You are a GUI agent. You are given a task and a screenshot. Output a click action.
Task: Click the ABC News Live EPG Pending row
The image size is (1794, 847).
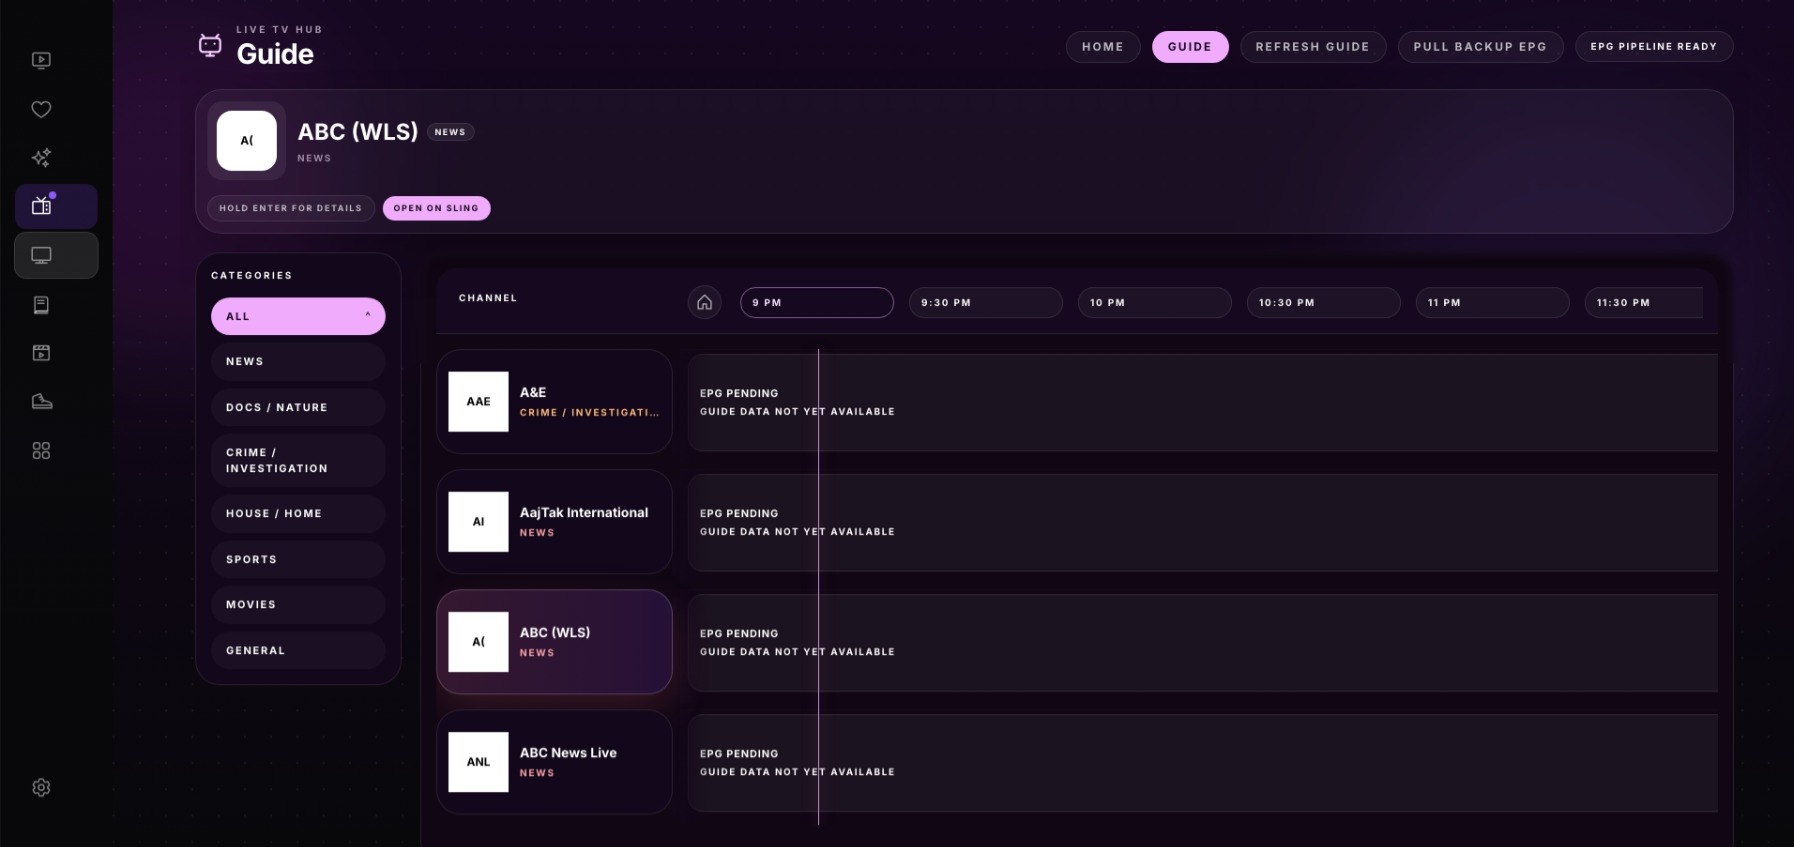[x=1203, y=763]
